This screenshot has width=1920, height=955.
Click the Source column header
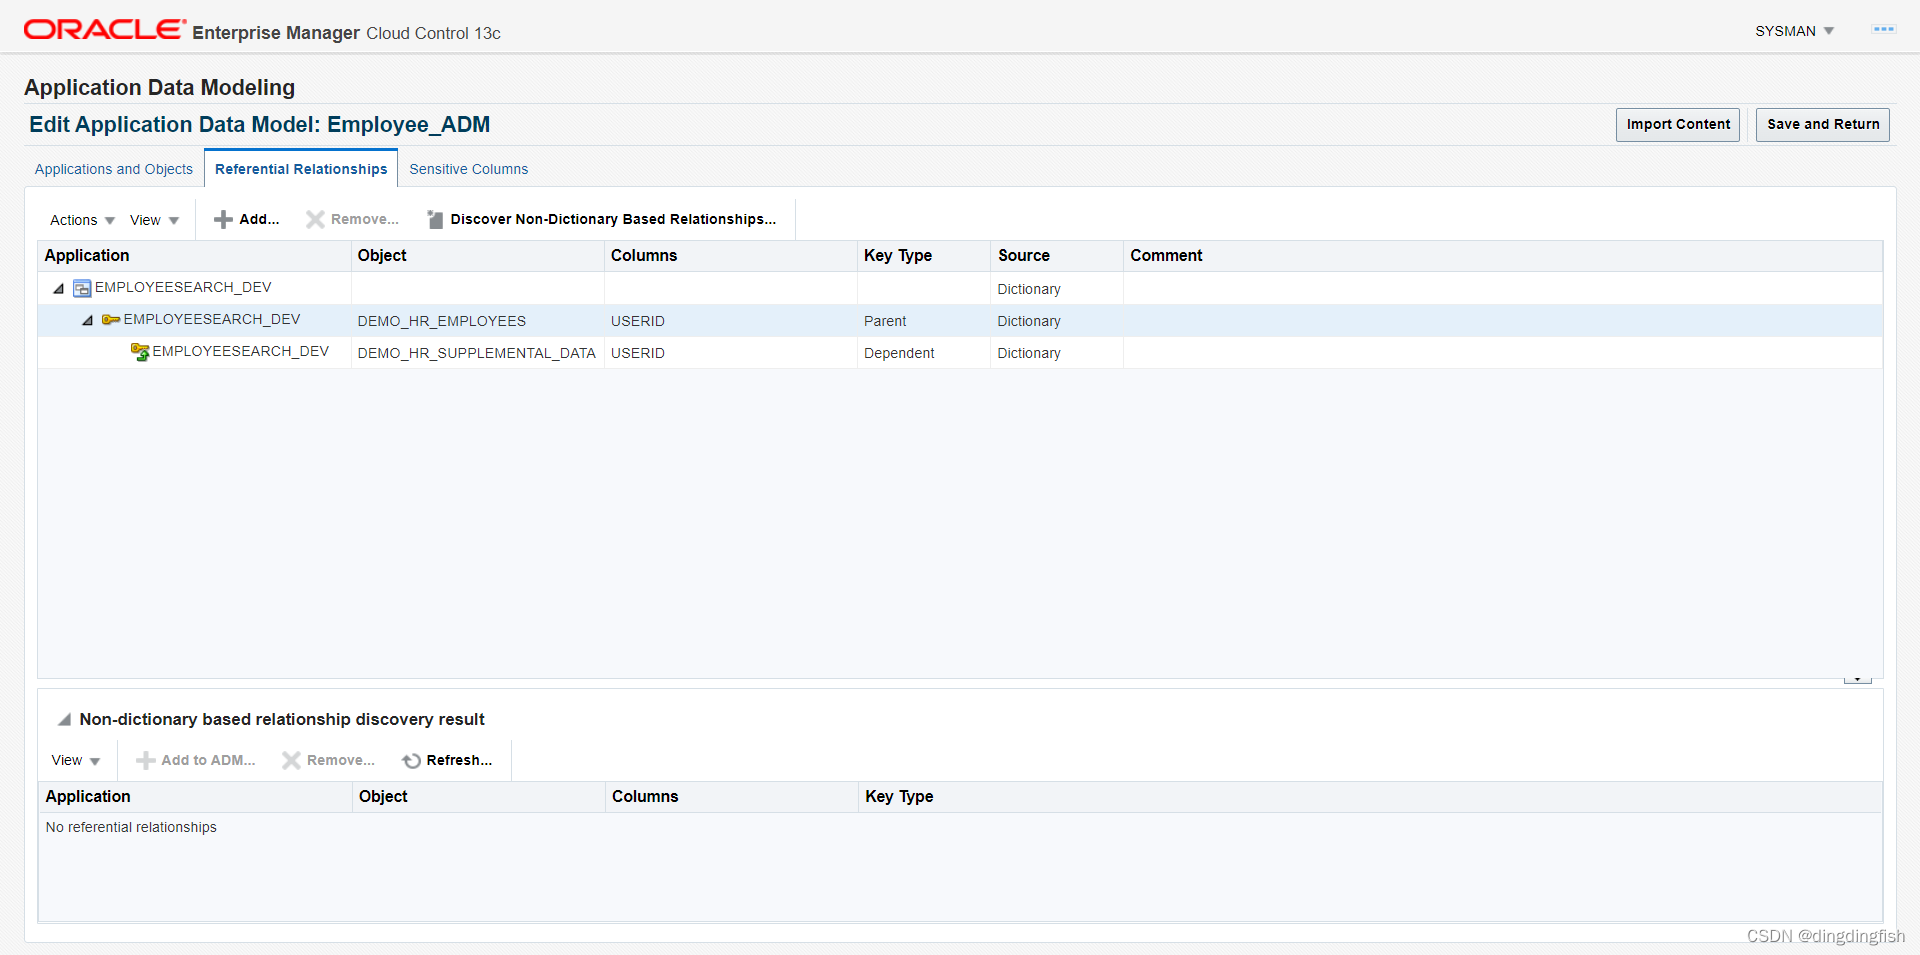(x=1057, y=256)
